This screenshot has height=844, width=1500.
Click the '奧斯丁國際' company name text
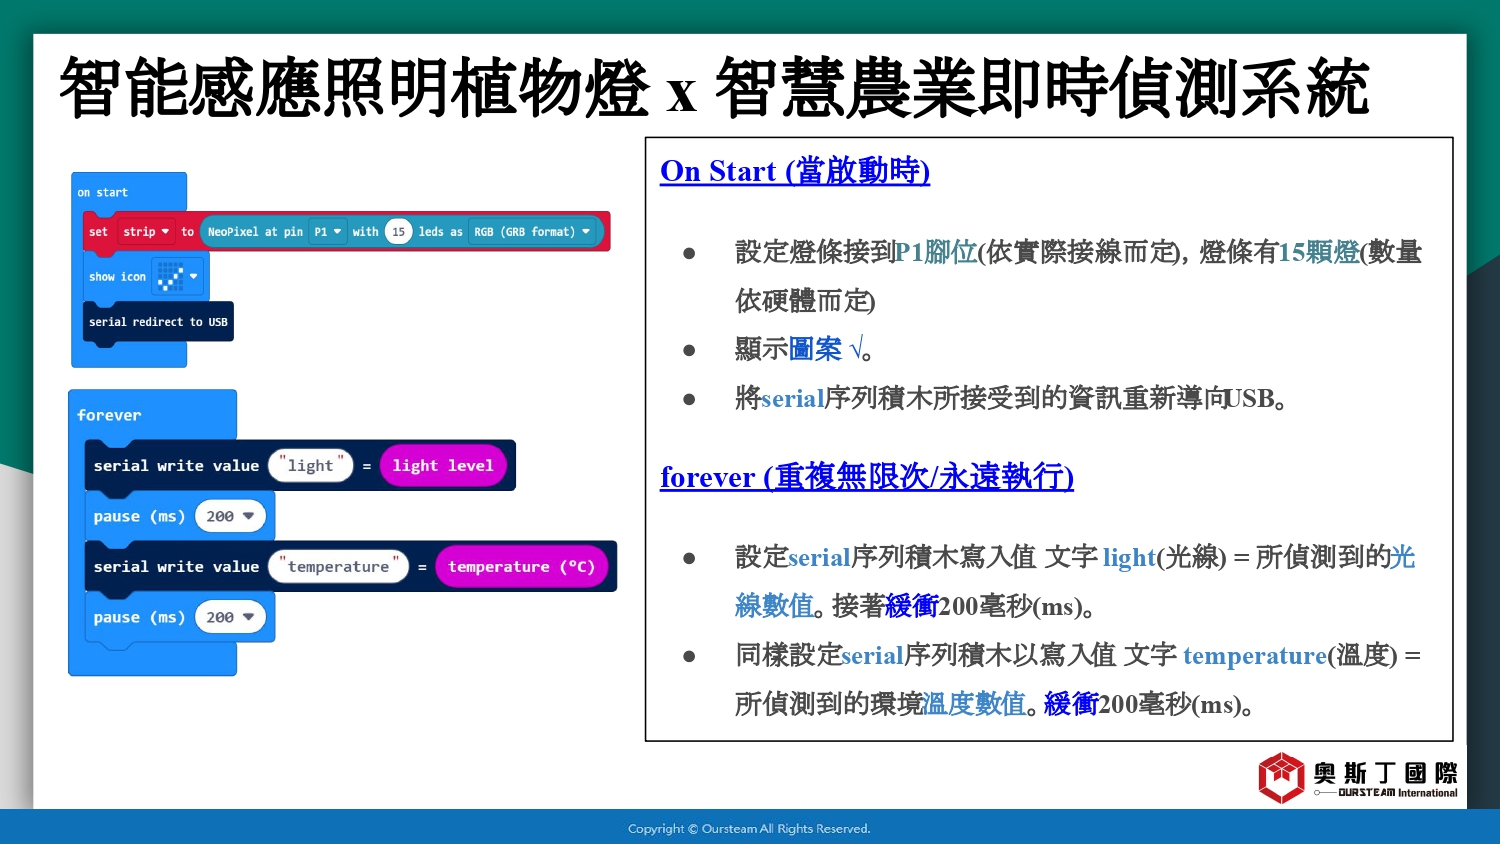pos(1385,772)
